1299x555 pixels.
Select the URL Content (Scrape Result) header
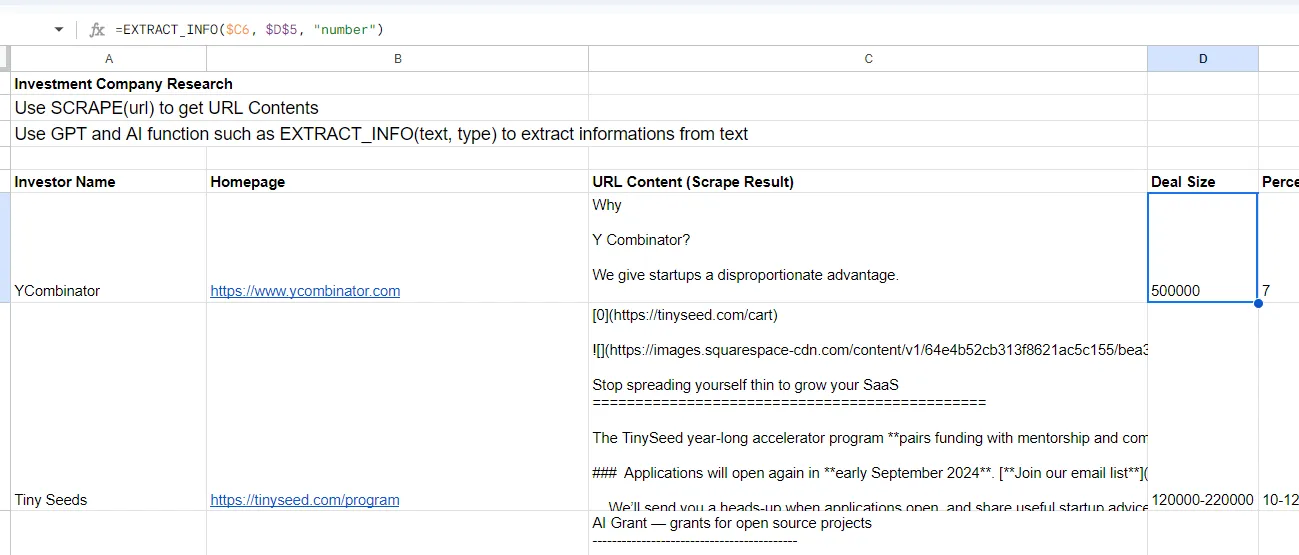693,182
